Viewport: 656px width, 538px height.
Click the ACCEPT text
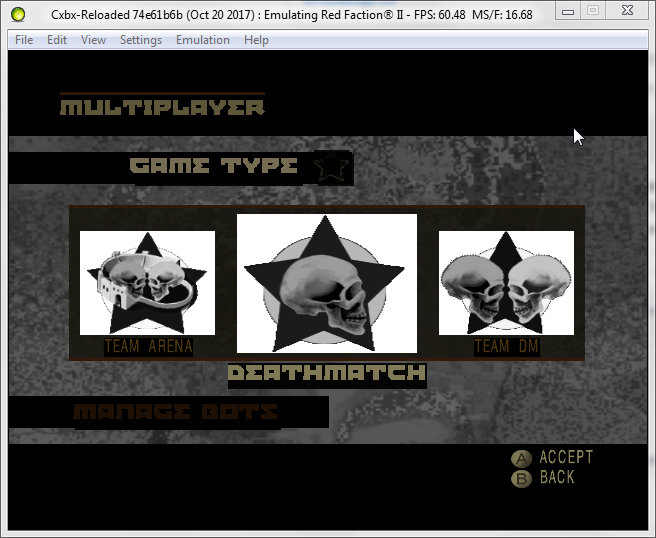coord(566,457)
